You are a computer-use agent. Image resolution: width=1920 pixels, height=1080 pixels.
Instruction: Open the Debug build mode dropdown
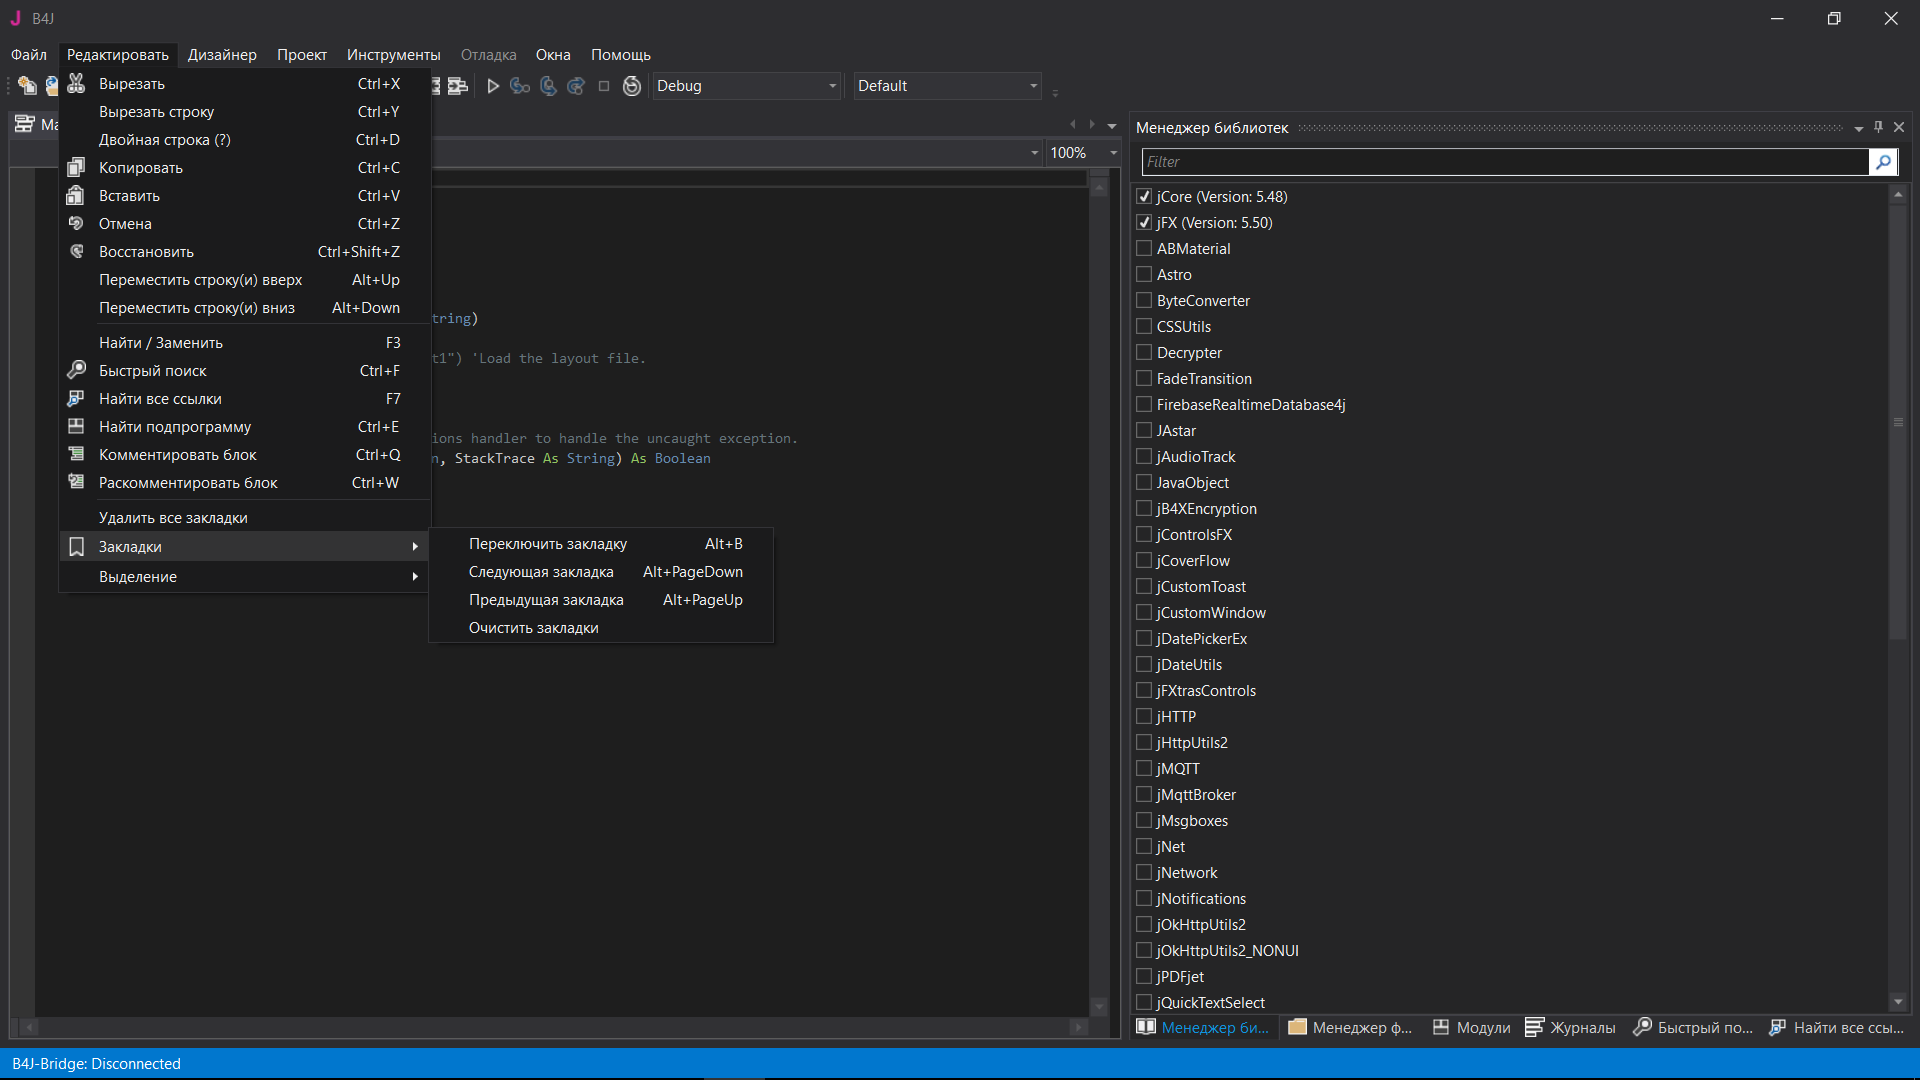[x=746, y=86]
